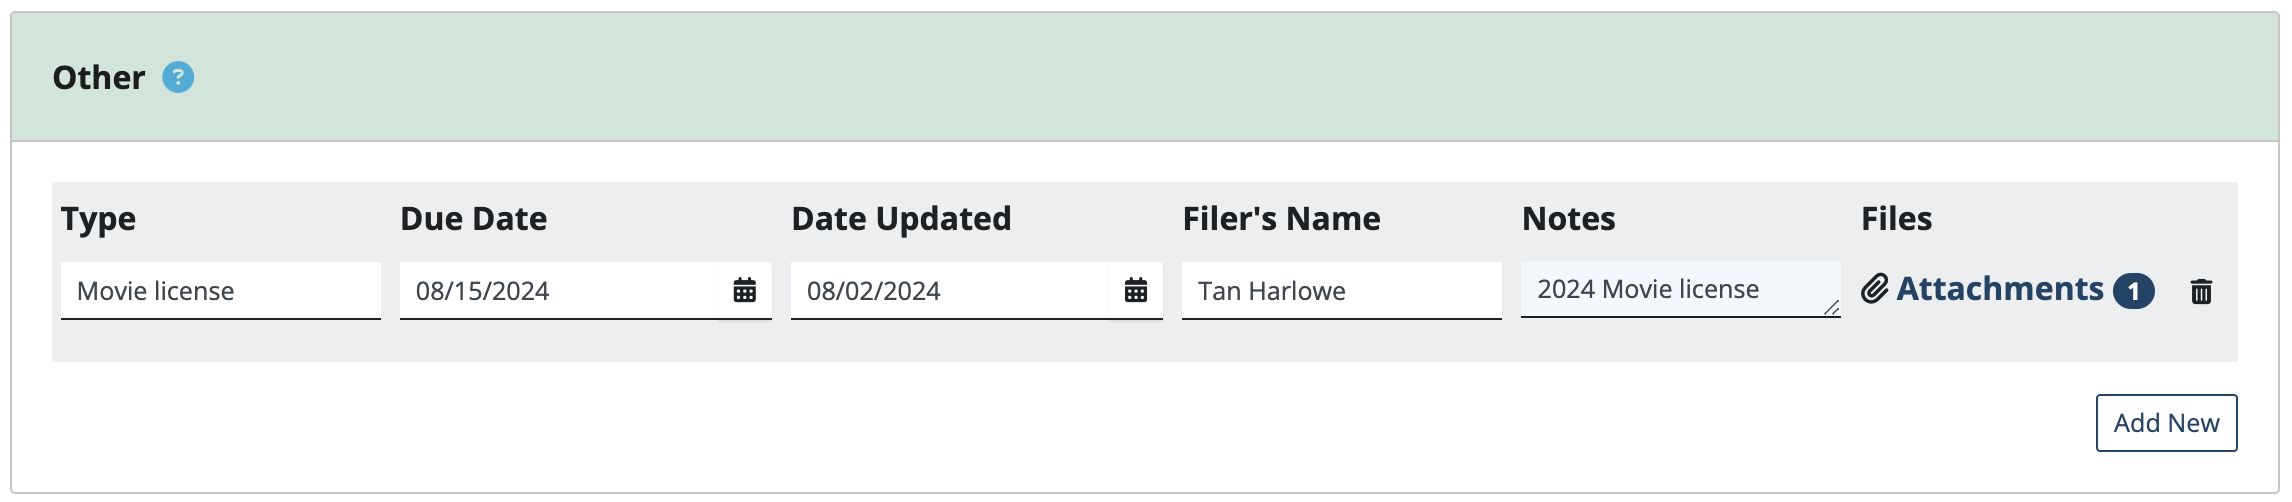Click the paperclip attachment icon

(1875, 289)
